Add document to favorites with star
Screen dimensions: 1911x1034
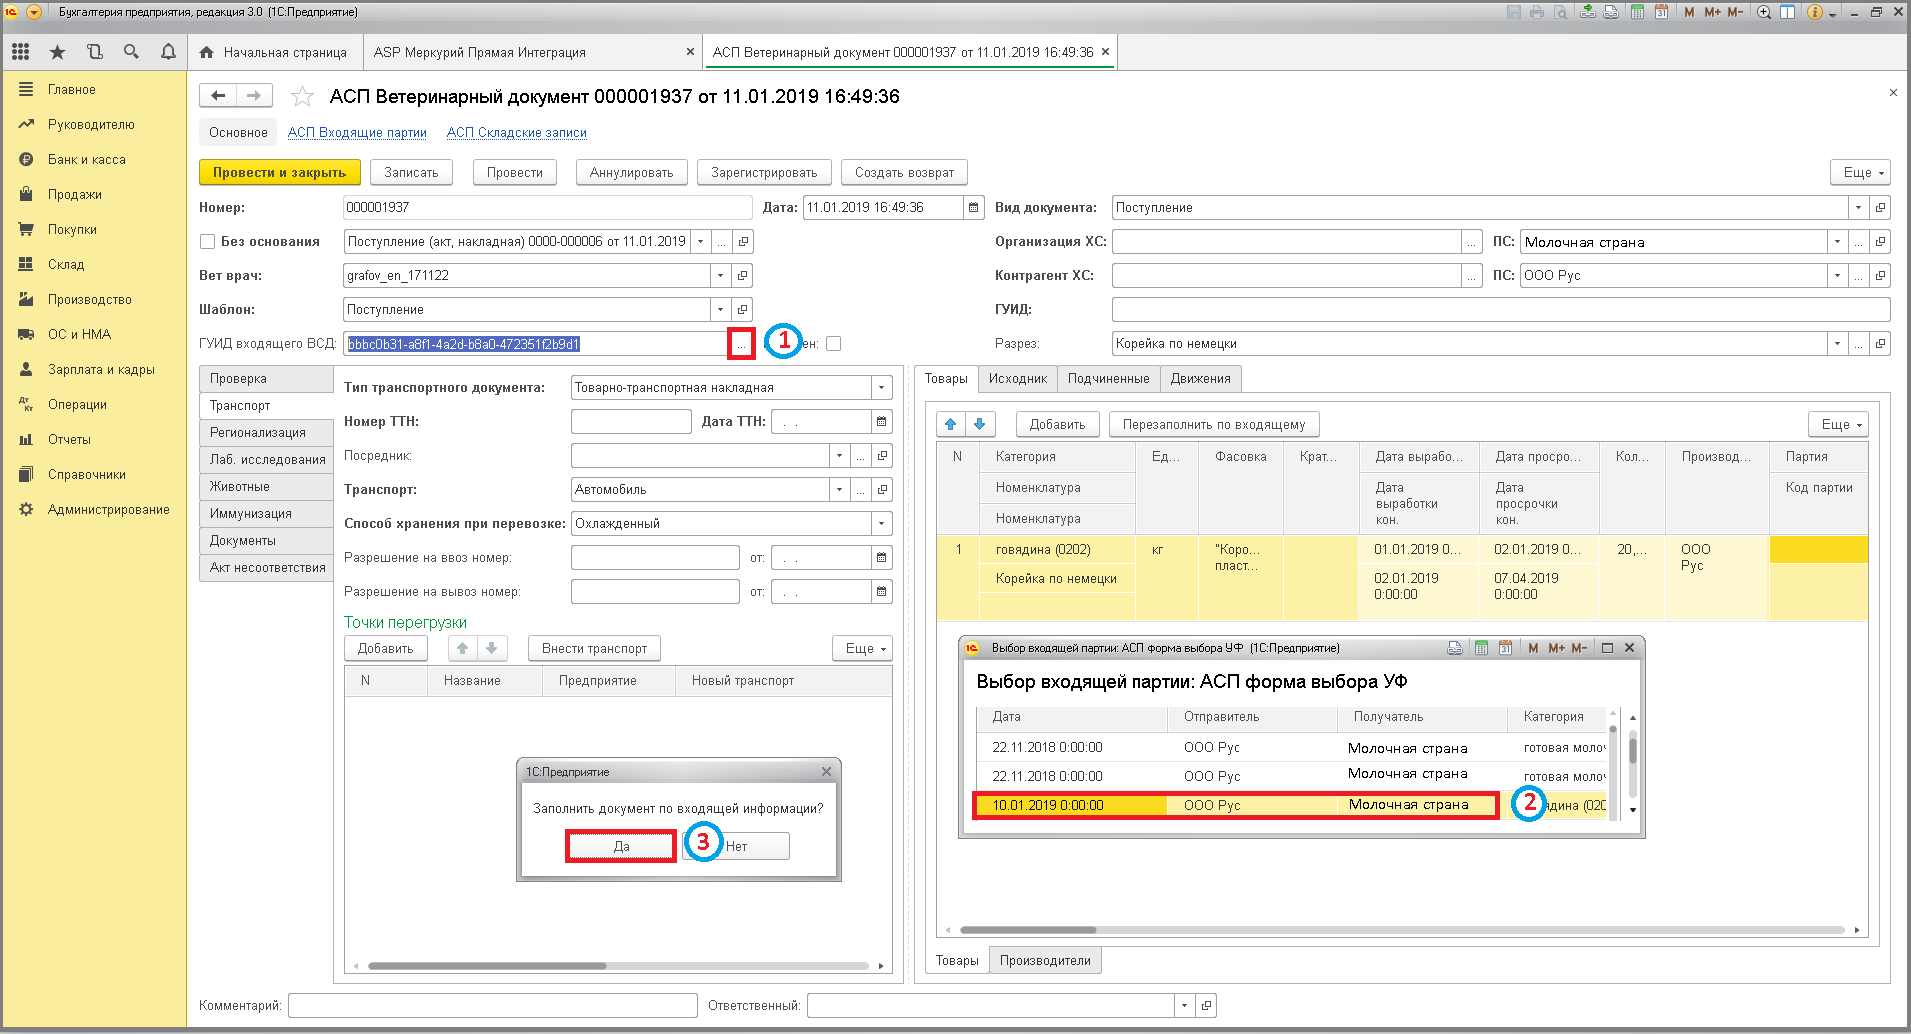pos(301,96)
